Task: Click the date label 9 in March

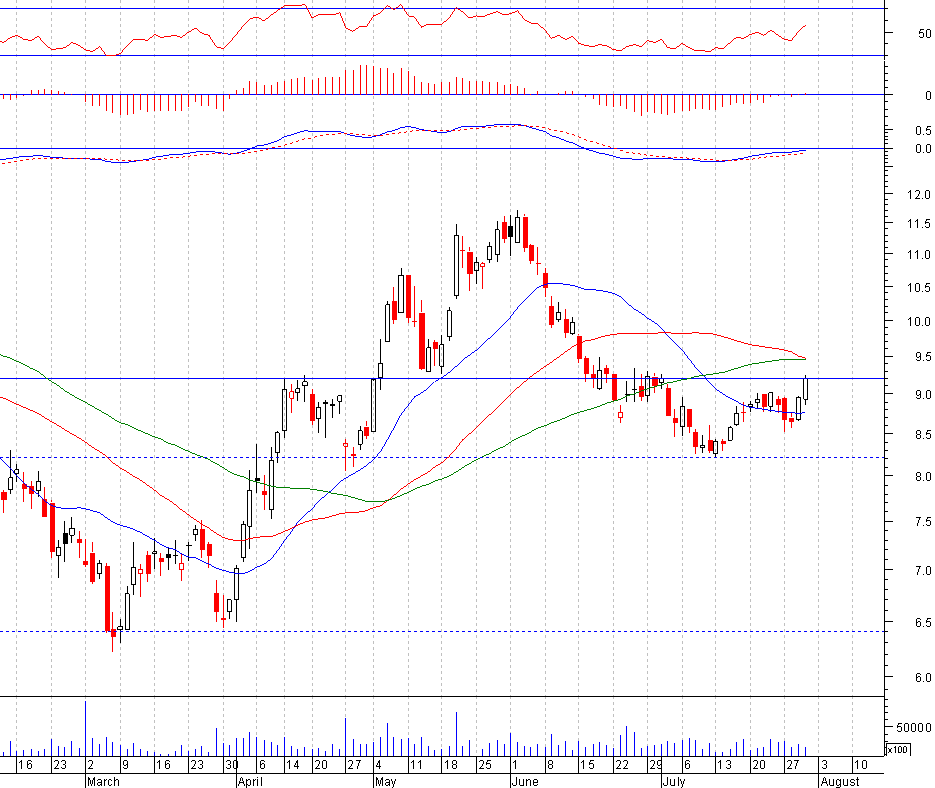Action: 125,765
